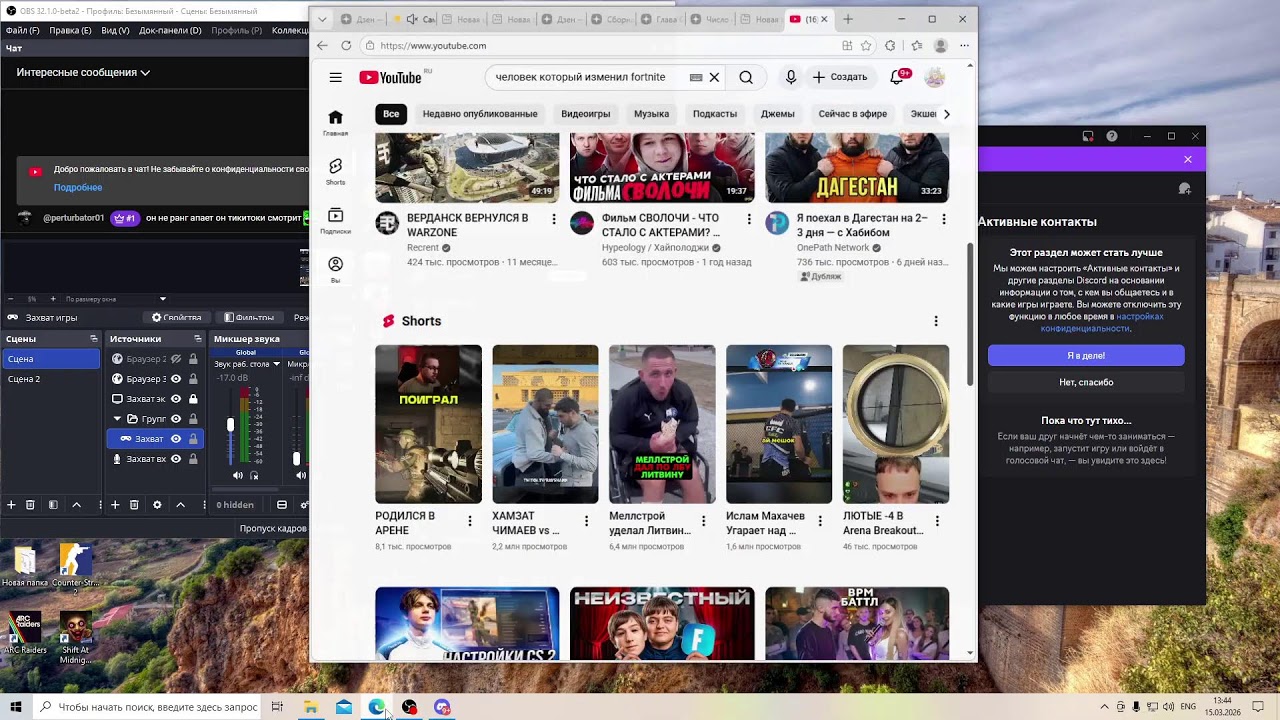Clear the YouTube search query
Screen dimensions: 1280x720
tap(714, 77)
